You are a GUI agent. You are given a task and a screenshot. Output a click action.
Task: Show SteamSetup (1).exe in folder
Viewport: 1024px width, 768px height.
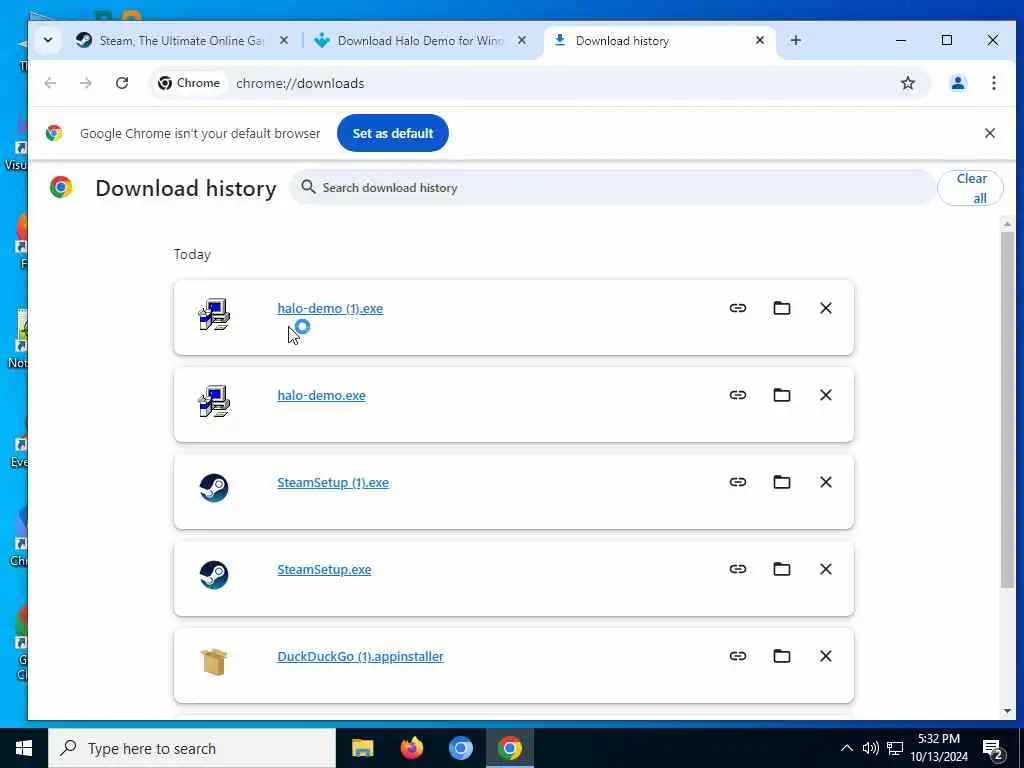click(782, 482)
